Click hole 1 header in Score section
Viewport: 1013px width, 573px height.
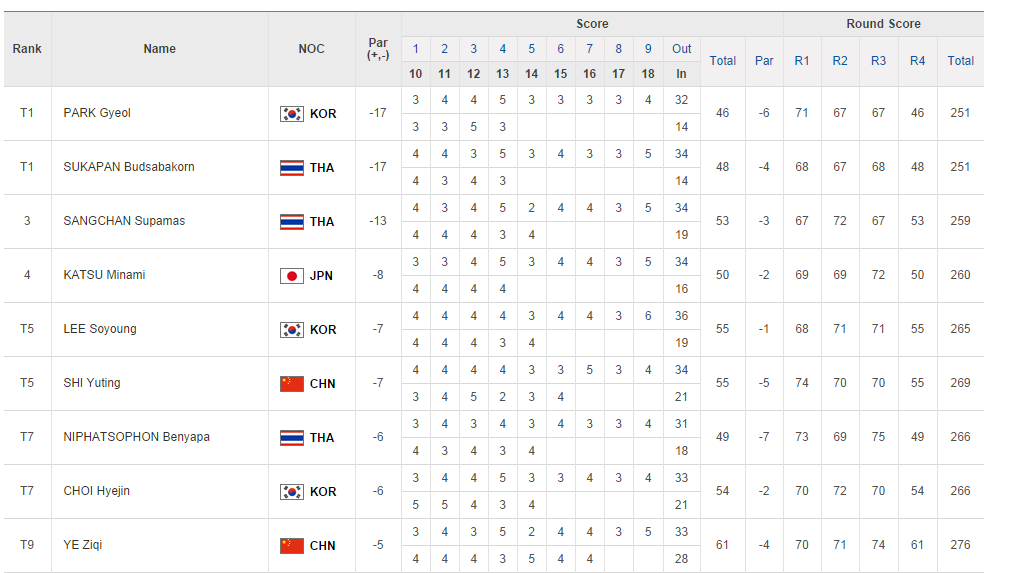416,49
